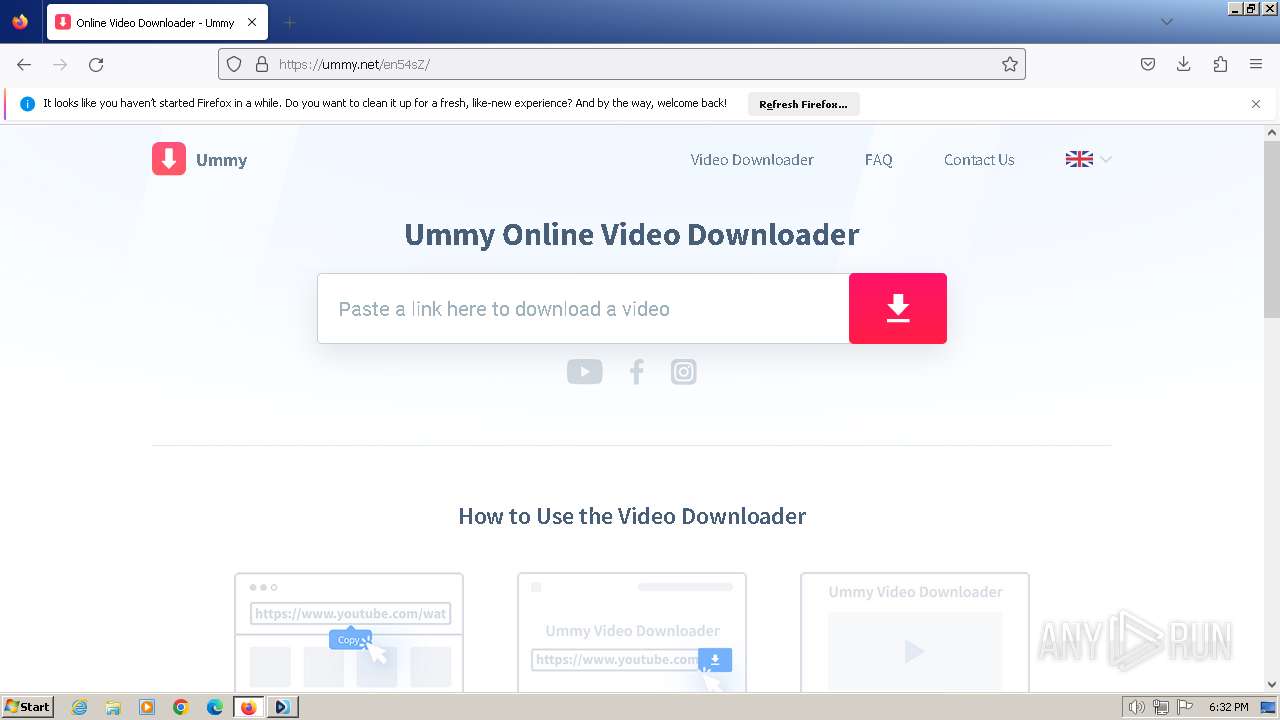
Task: Open File Explorer from taskbar
Action: (113, 707)
